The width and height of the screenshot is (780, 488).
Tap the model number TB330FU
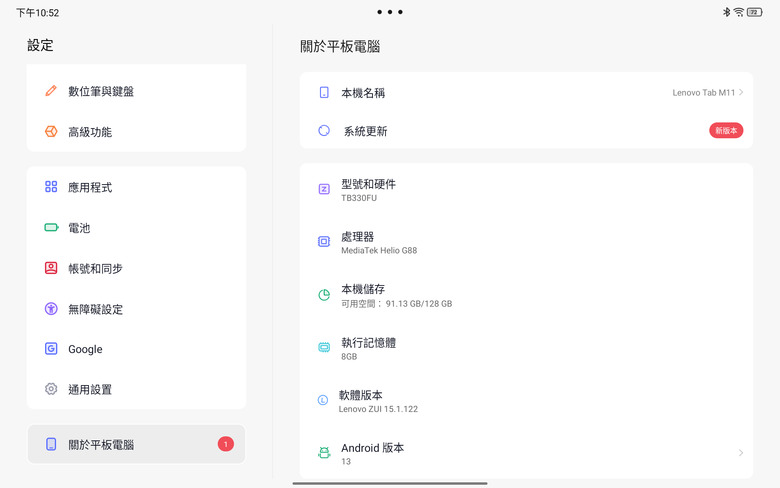359,198
